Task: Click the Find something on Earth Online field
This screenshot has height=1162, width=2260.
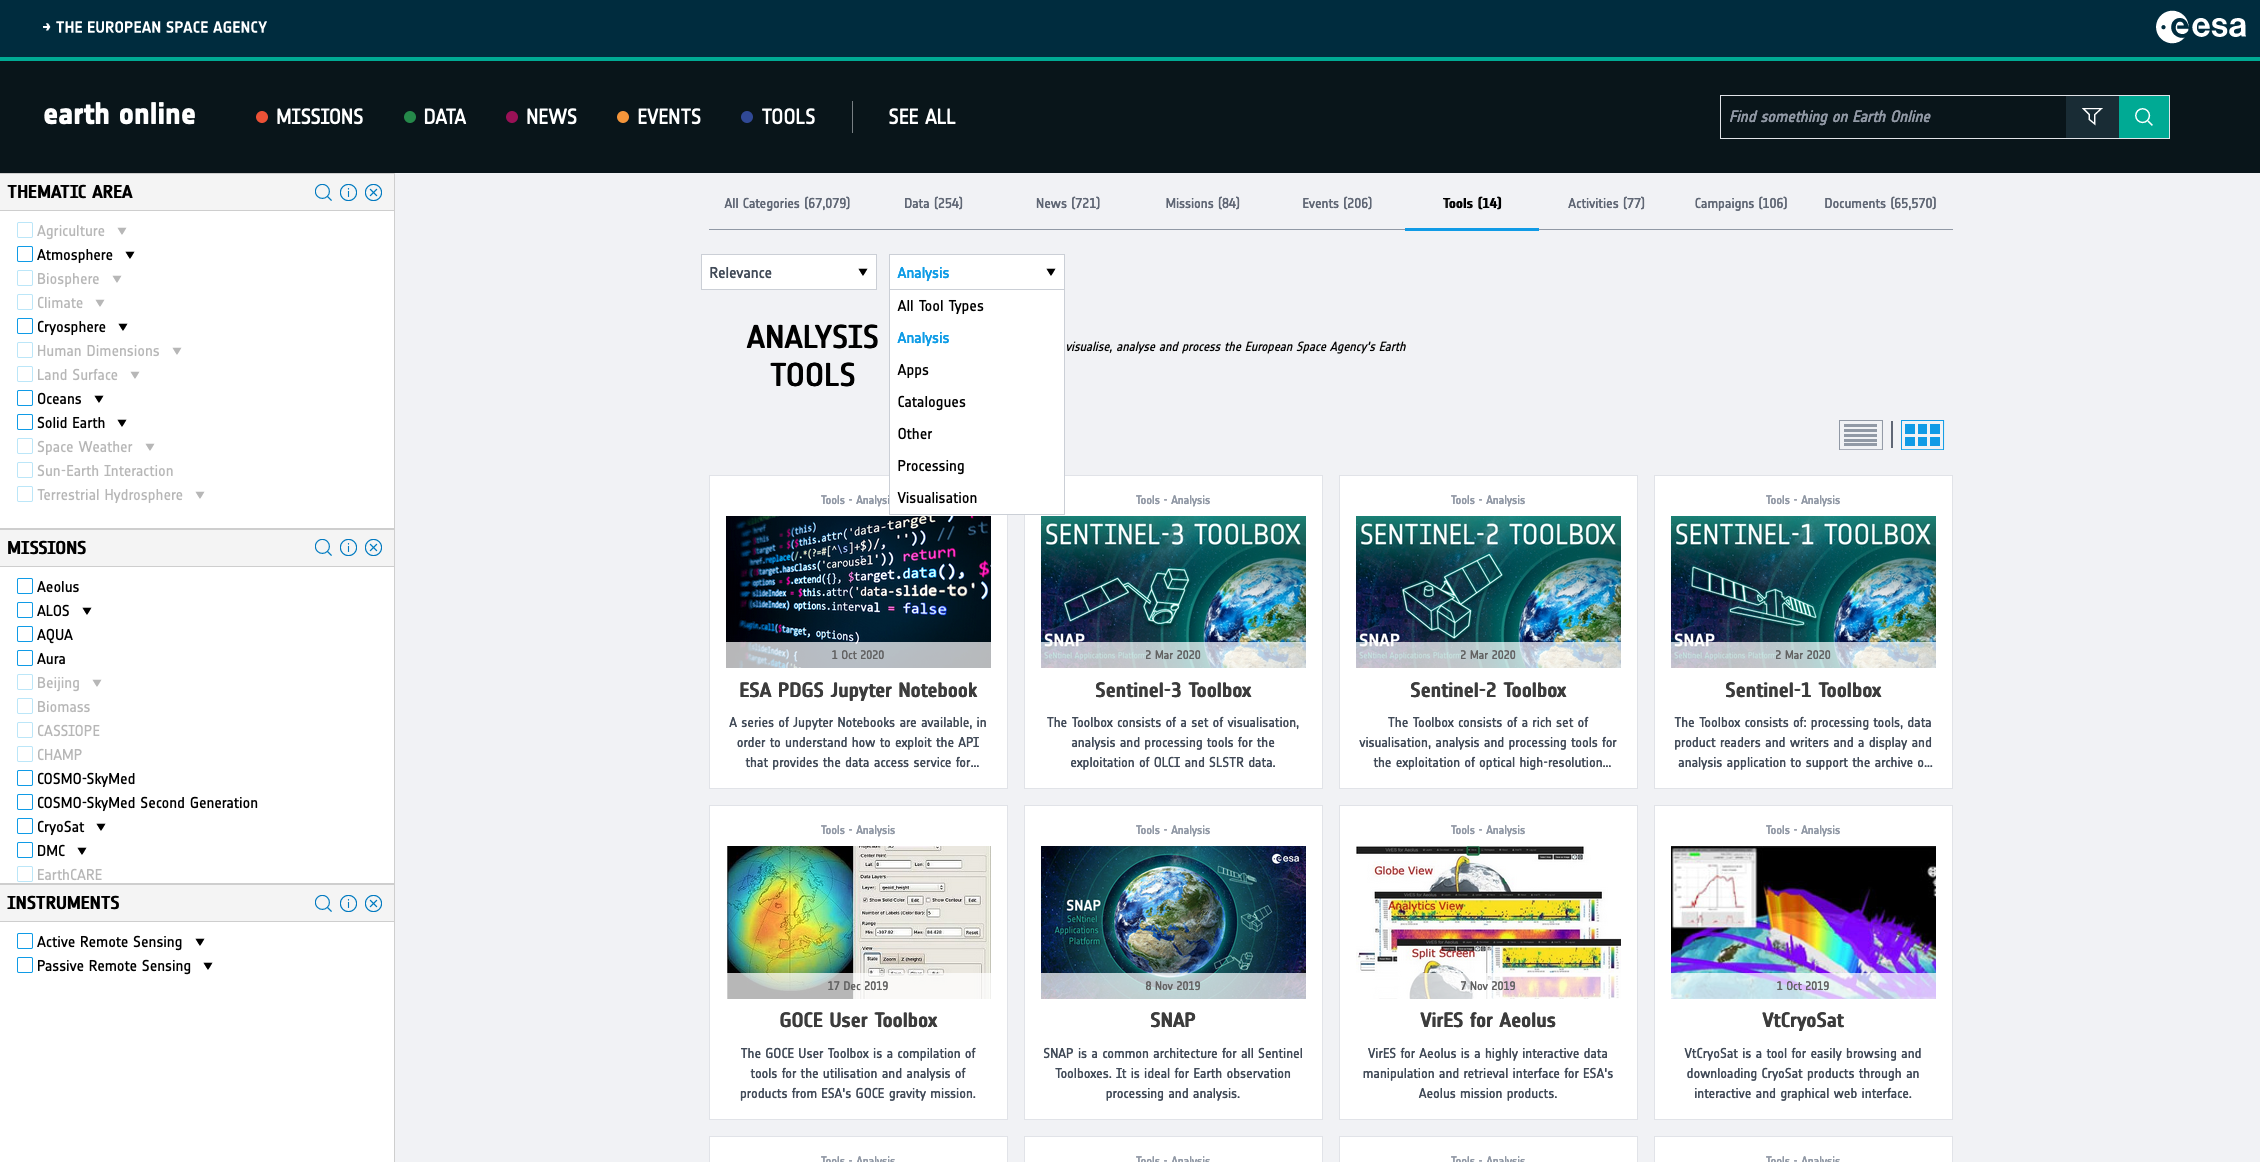Action: pos(1892,117)
